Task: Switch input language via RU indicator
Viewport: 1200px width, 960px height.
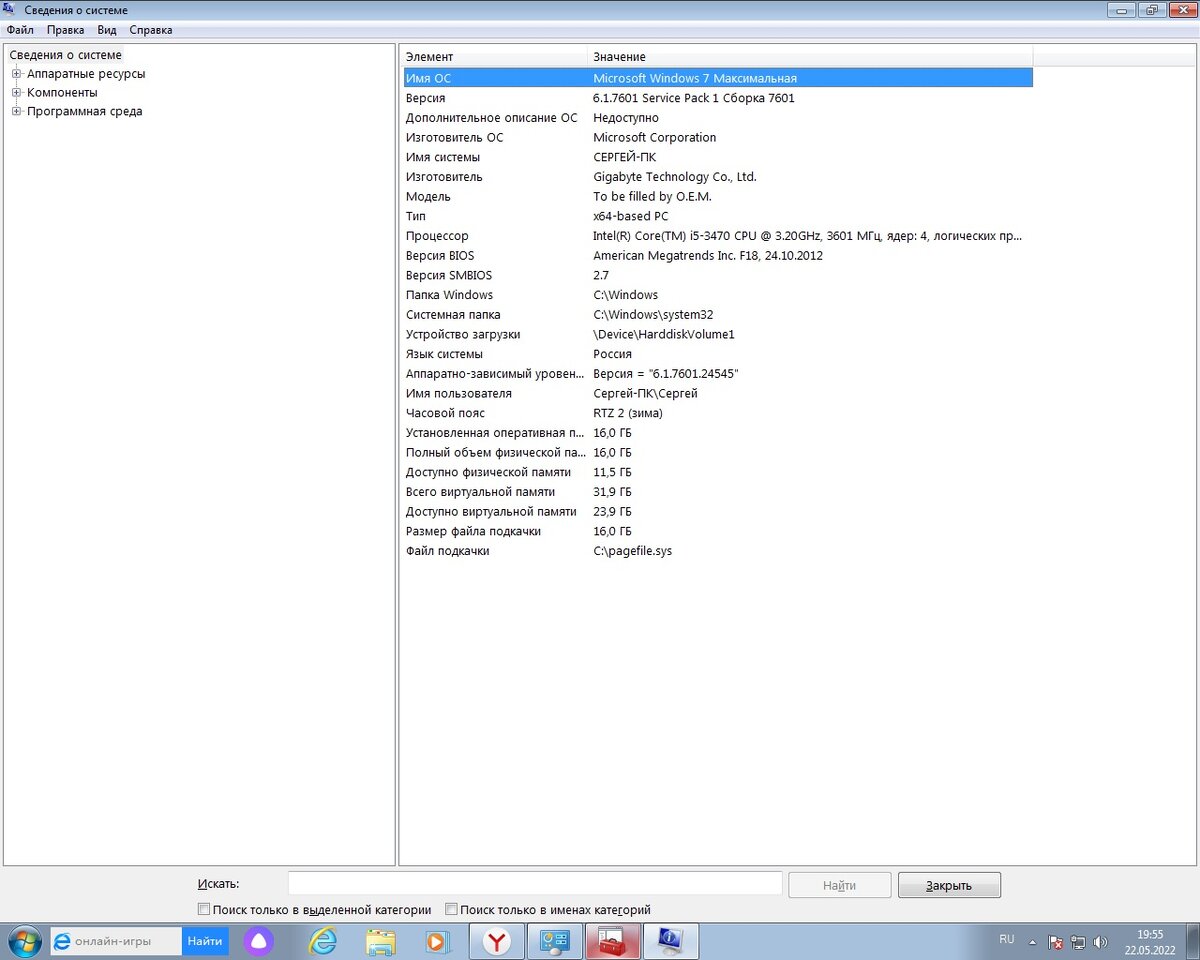Action: tap(1006, 939)
